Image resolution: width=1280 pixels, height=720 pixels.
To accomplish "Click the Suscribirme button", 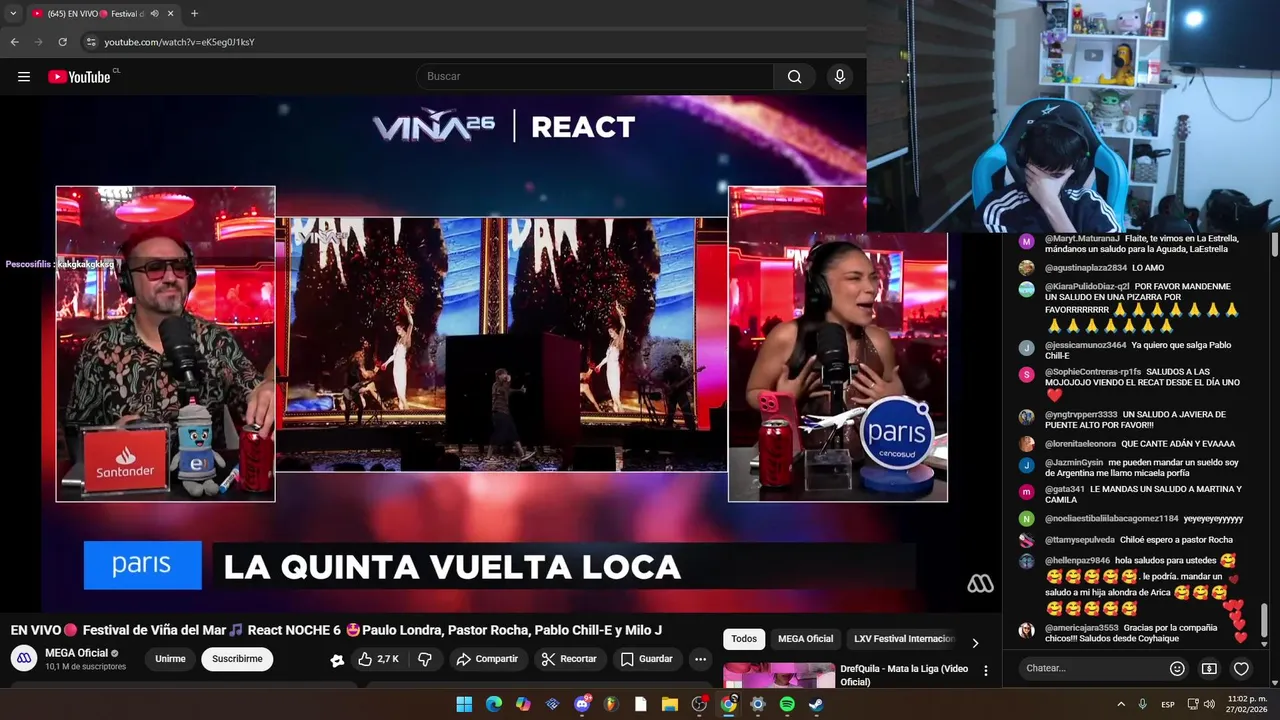I will [237, 659].
